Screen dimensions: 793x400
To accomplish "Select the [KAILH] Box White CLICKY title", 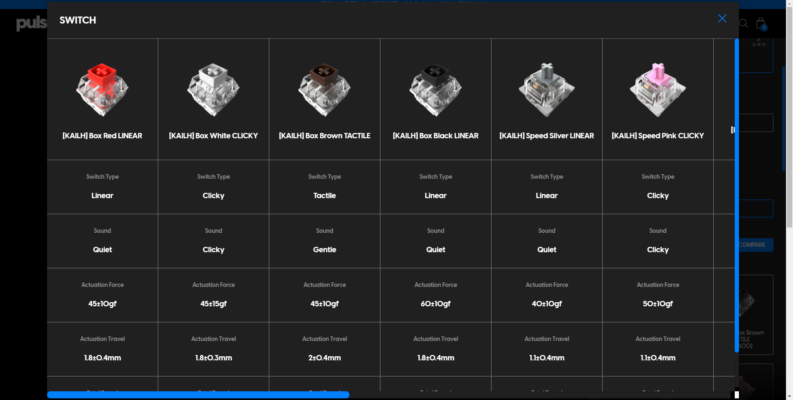I will (213, 136).
